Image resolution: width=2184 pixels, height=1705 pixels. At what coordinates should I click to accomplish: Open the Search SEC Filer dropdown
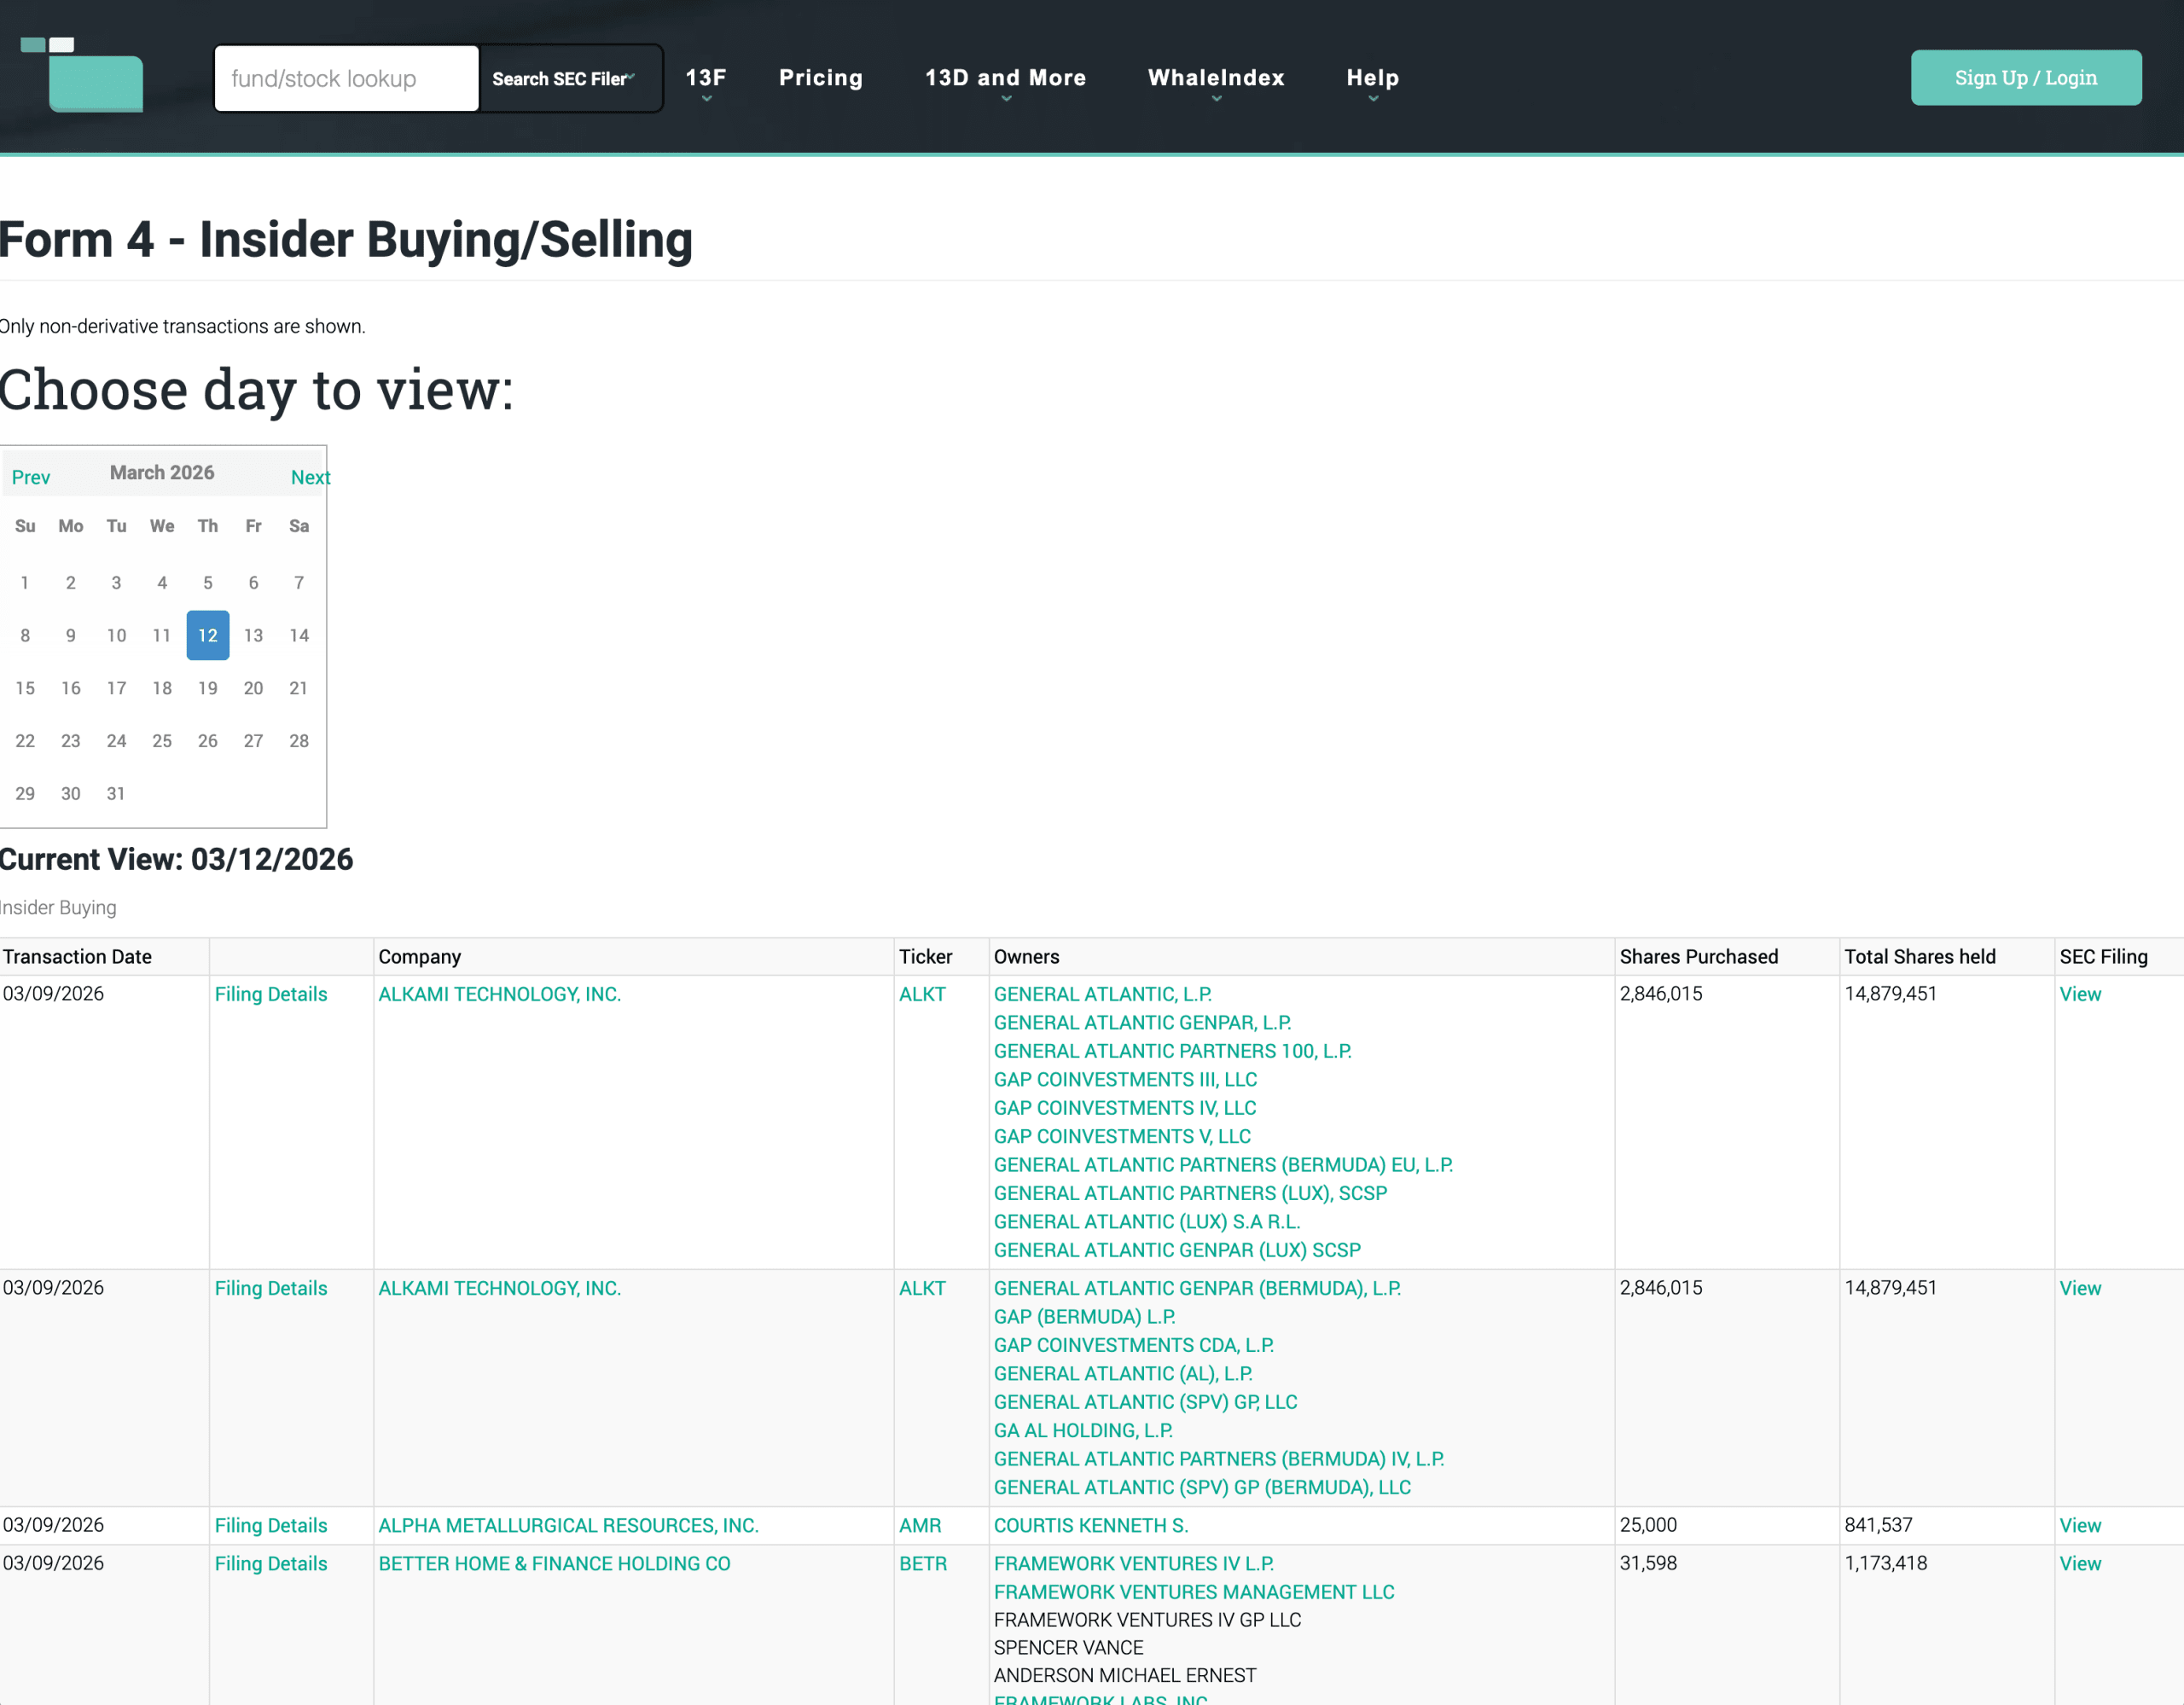click(x=565, y=78)
